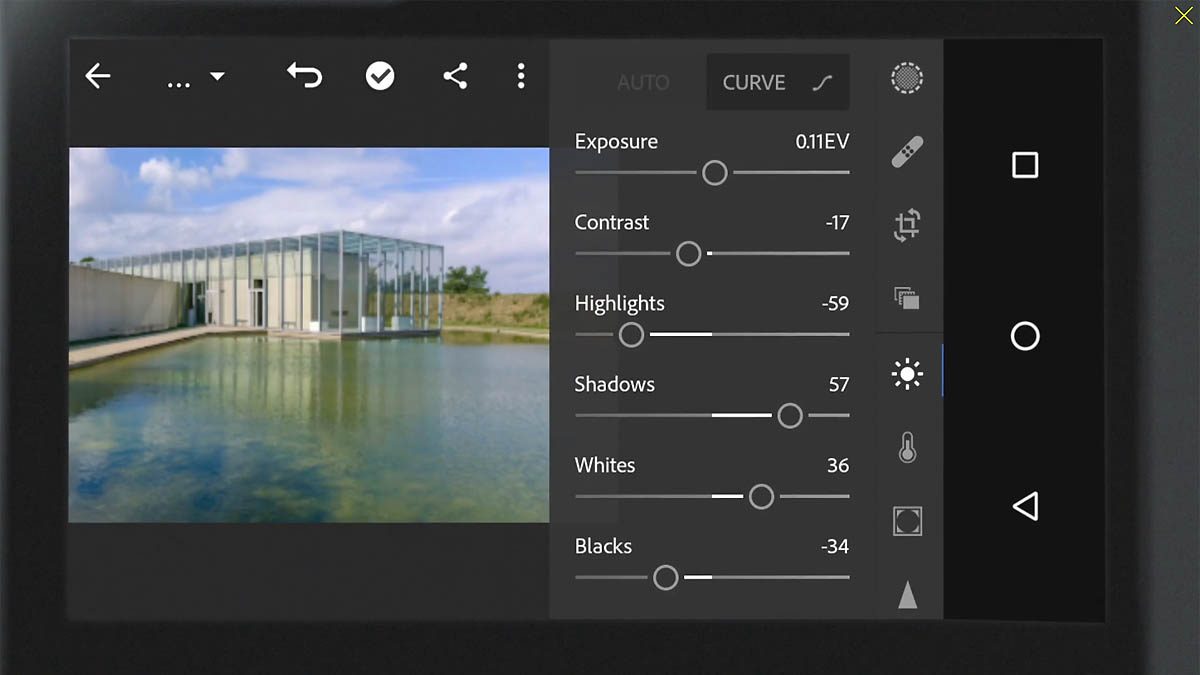Click the Shadows slider handle
The image size is (1200, 675).
pos(790,416)
